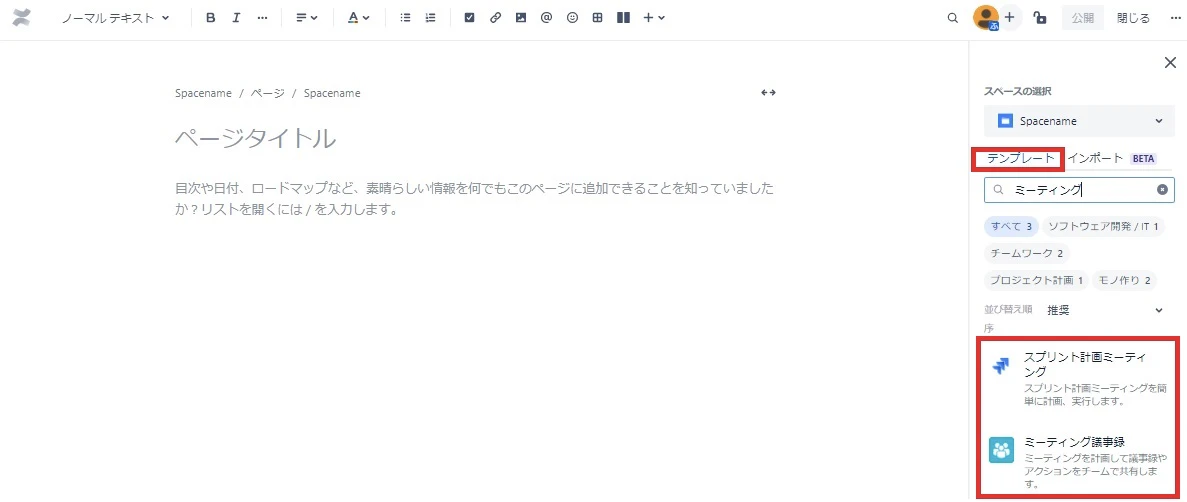Screen dimensions: 1187x502
Task: Open the Spacename space selector dropdown
Action: click(x=1080, y=121)
